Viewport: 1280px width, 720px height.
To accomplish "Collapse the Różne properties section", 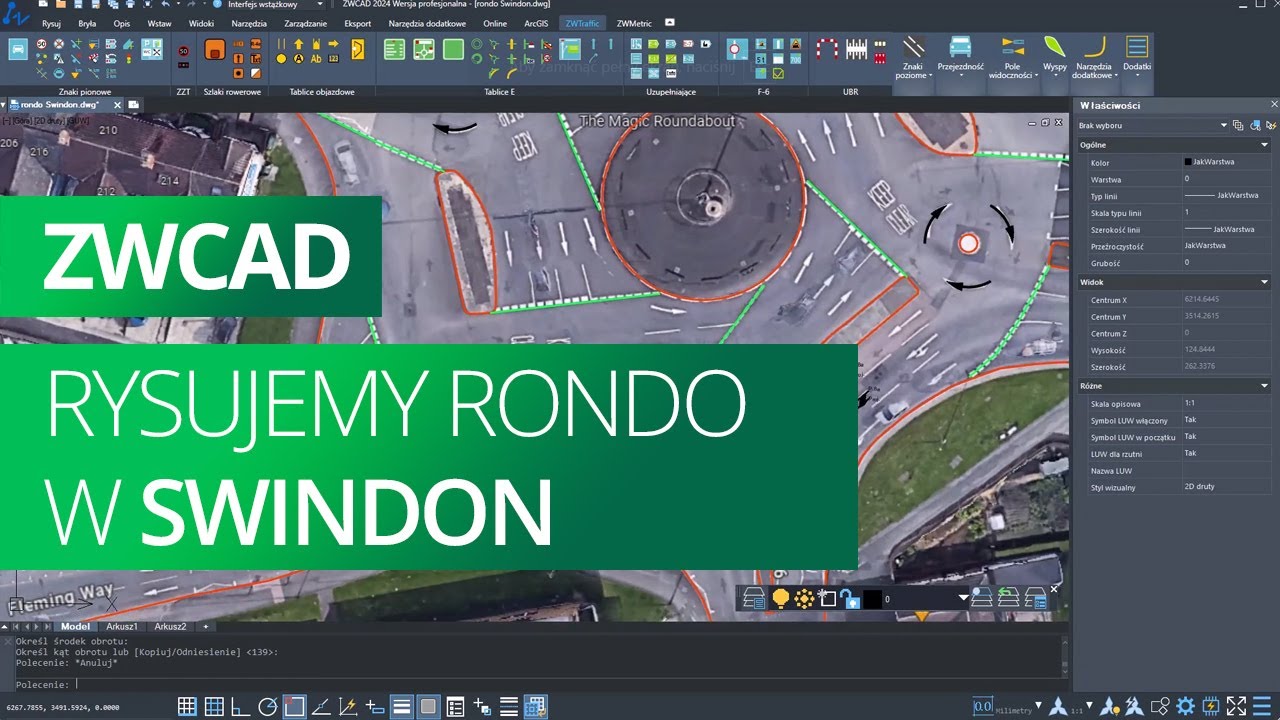I will click(x=1264, y=386).
